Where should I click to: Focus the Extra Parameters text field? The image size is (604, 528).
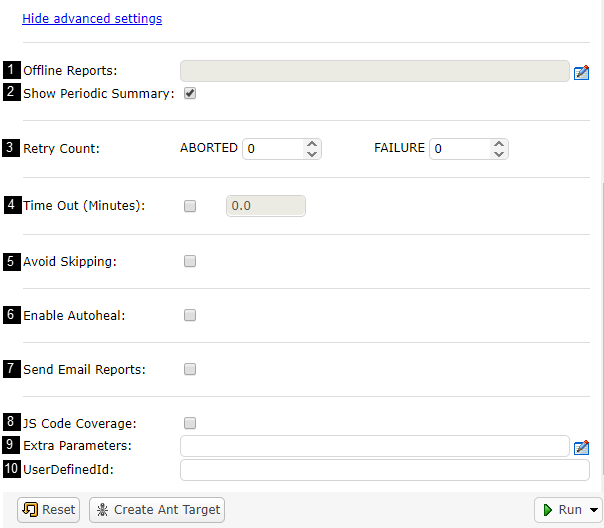pyautogui.click(x=374, y=446)
